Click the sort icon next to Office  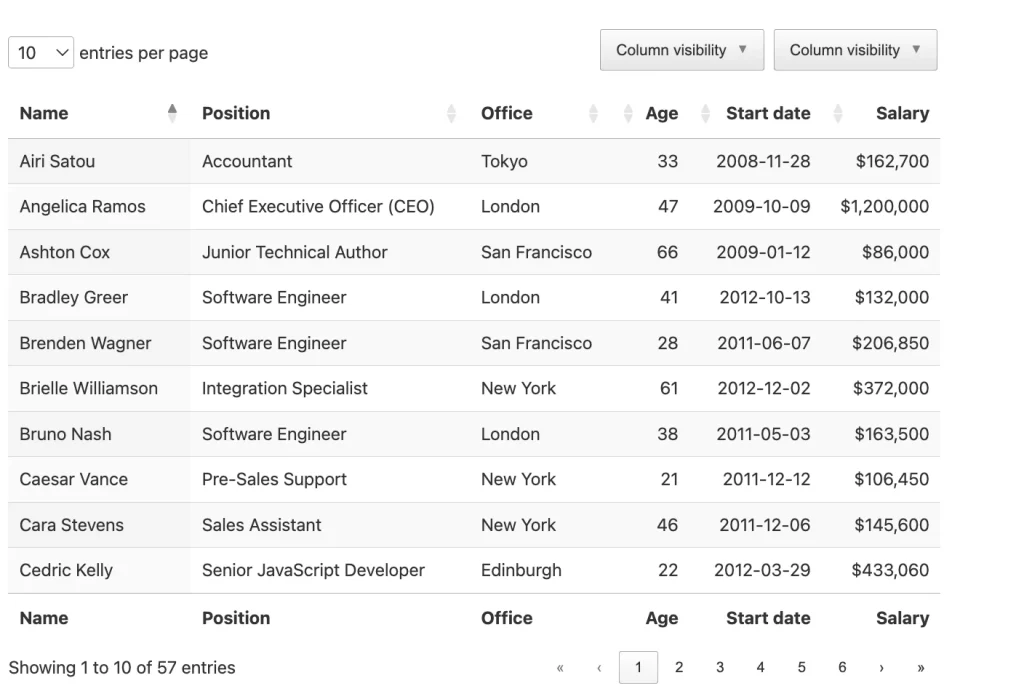click(x=593, y=113)
